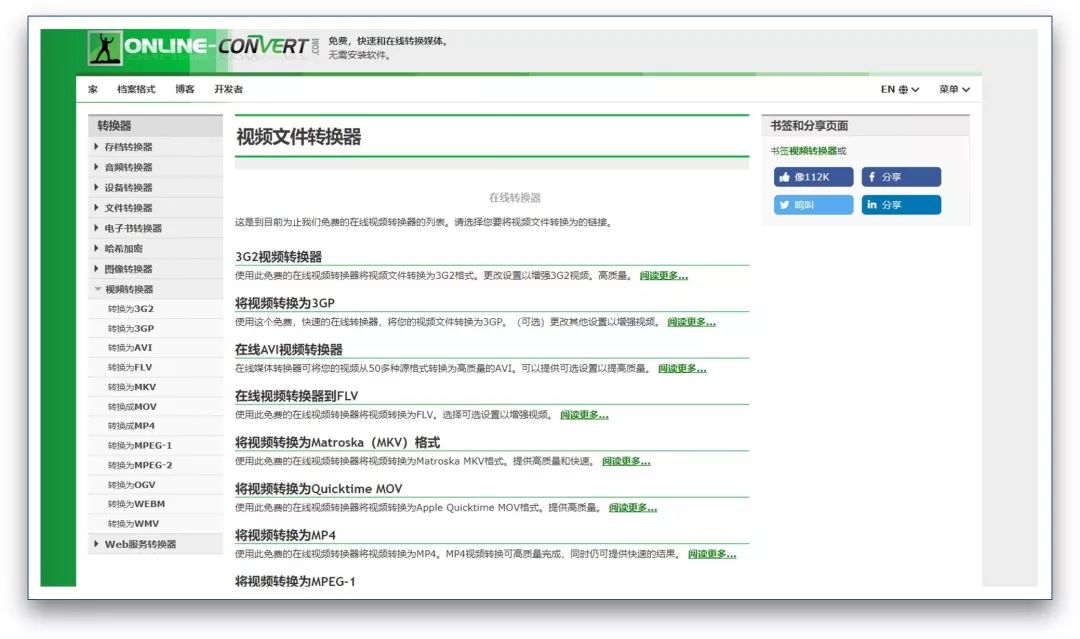Tweet the page with the Twitter 鸣叫 button
Screen dimensions: 1080x639
[811, 204]
